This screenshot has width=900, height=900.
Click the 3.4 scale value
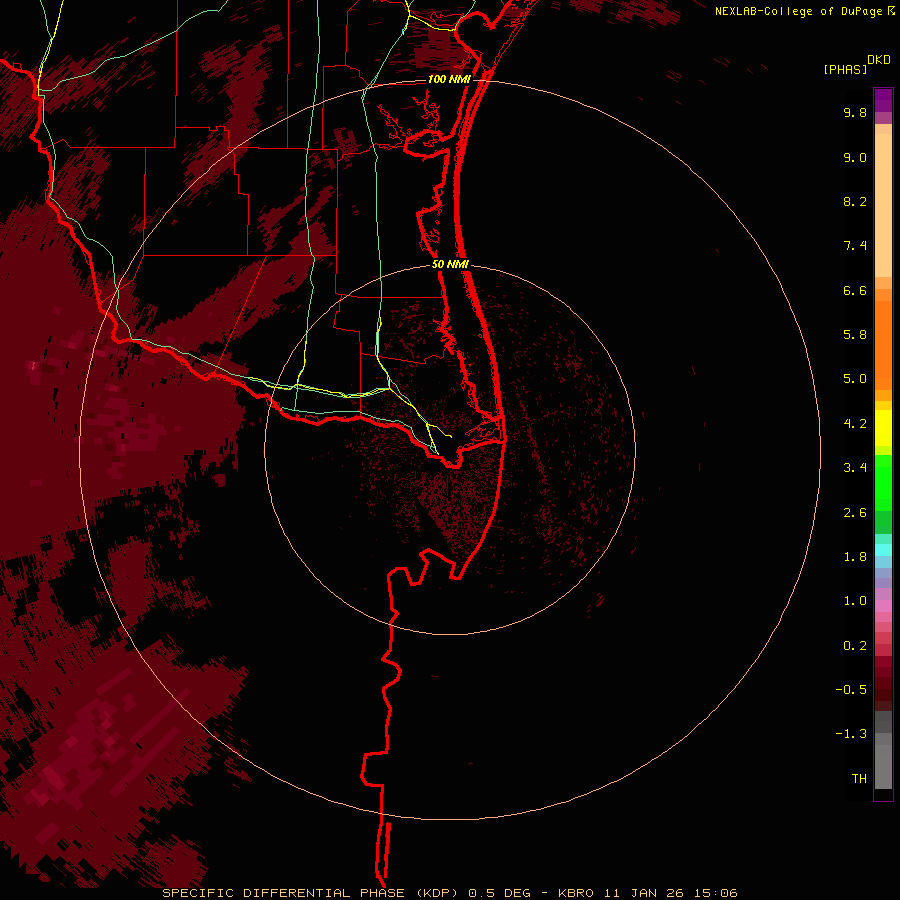(855, 468)
